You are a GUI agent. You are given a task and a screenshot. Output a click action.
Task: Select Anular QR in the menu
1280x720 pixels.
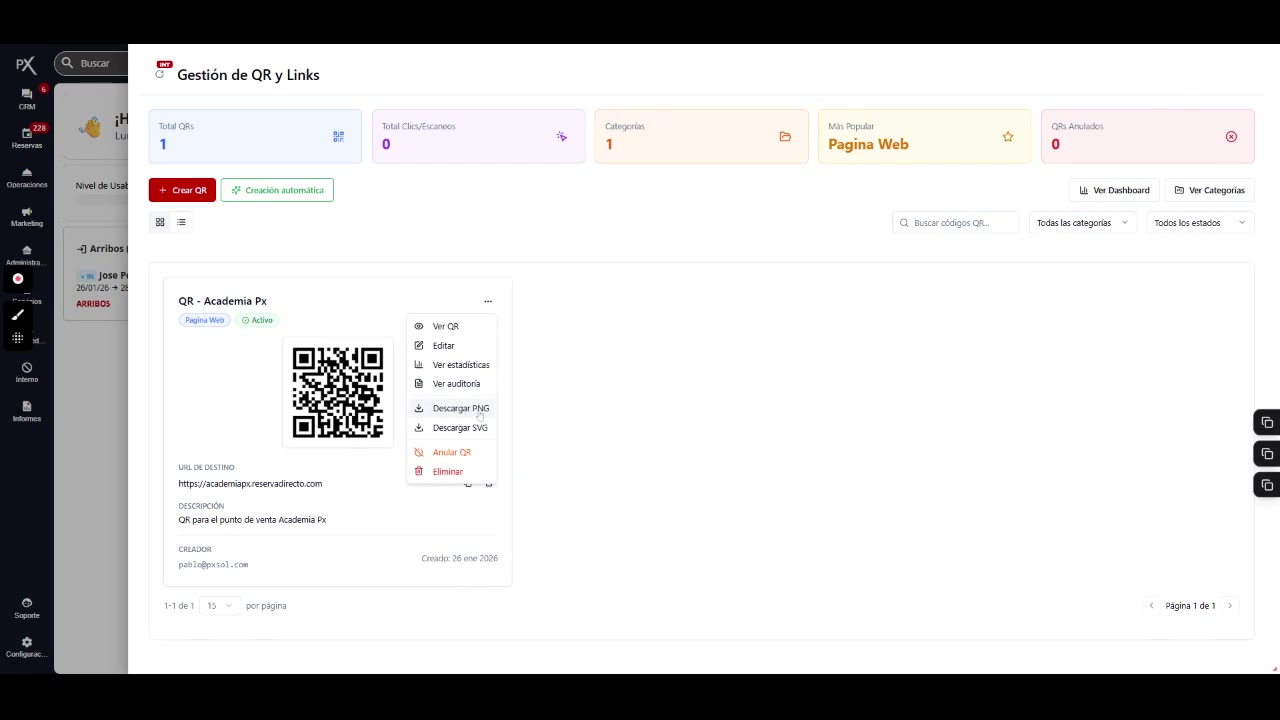pyautogui.click(x=451, y=452)
